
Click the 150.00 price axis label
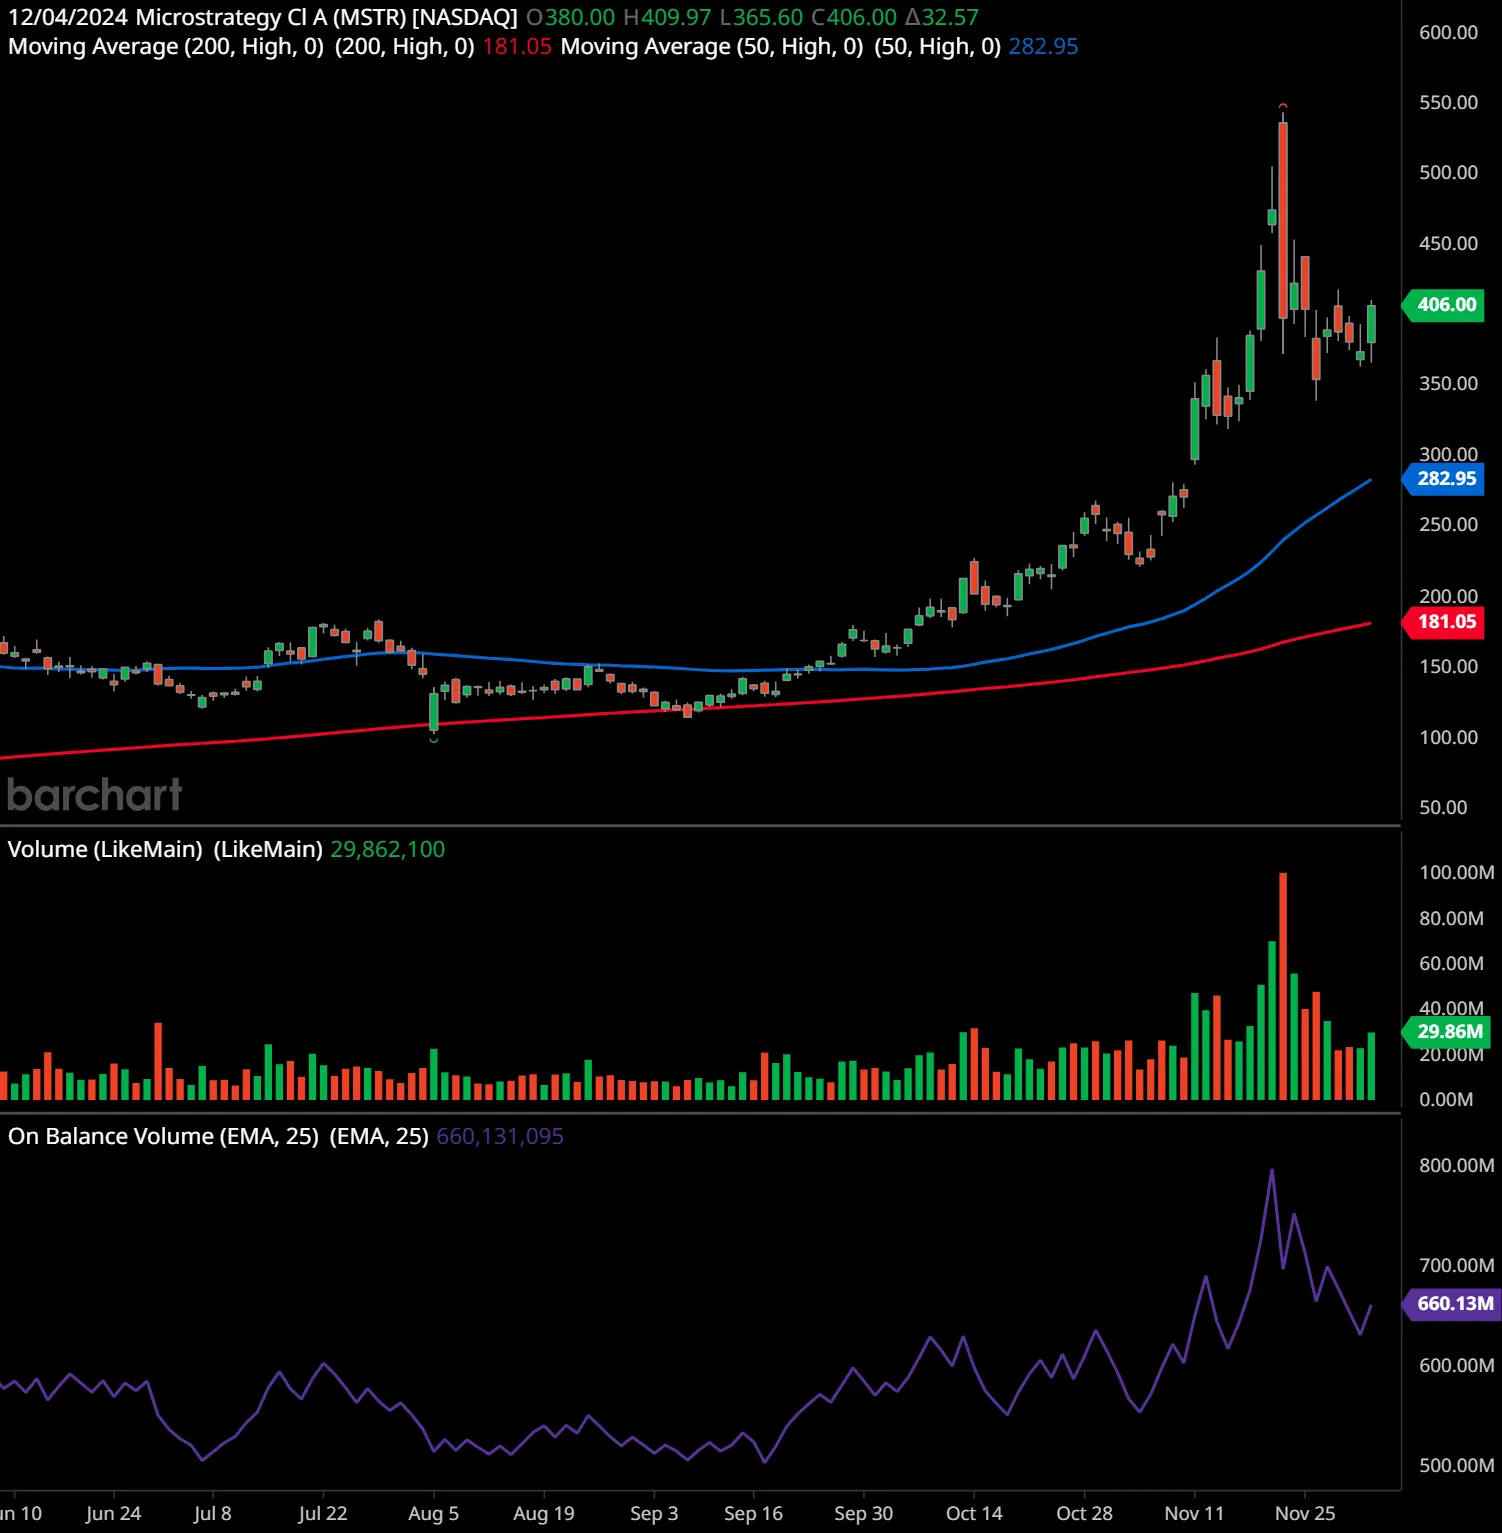coord(1448,666)
